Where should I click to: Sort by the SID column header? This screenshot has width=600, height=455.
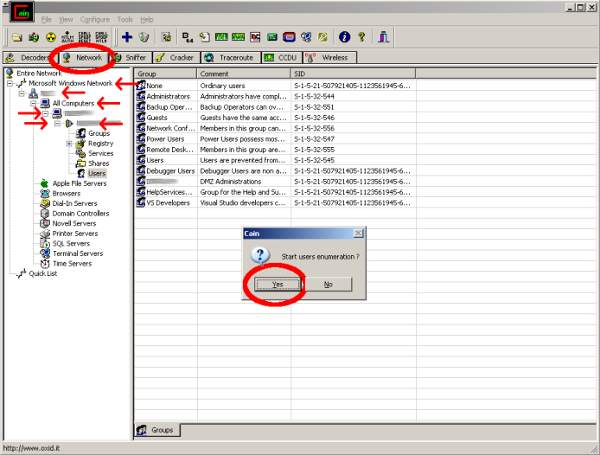coord(353,73)
